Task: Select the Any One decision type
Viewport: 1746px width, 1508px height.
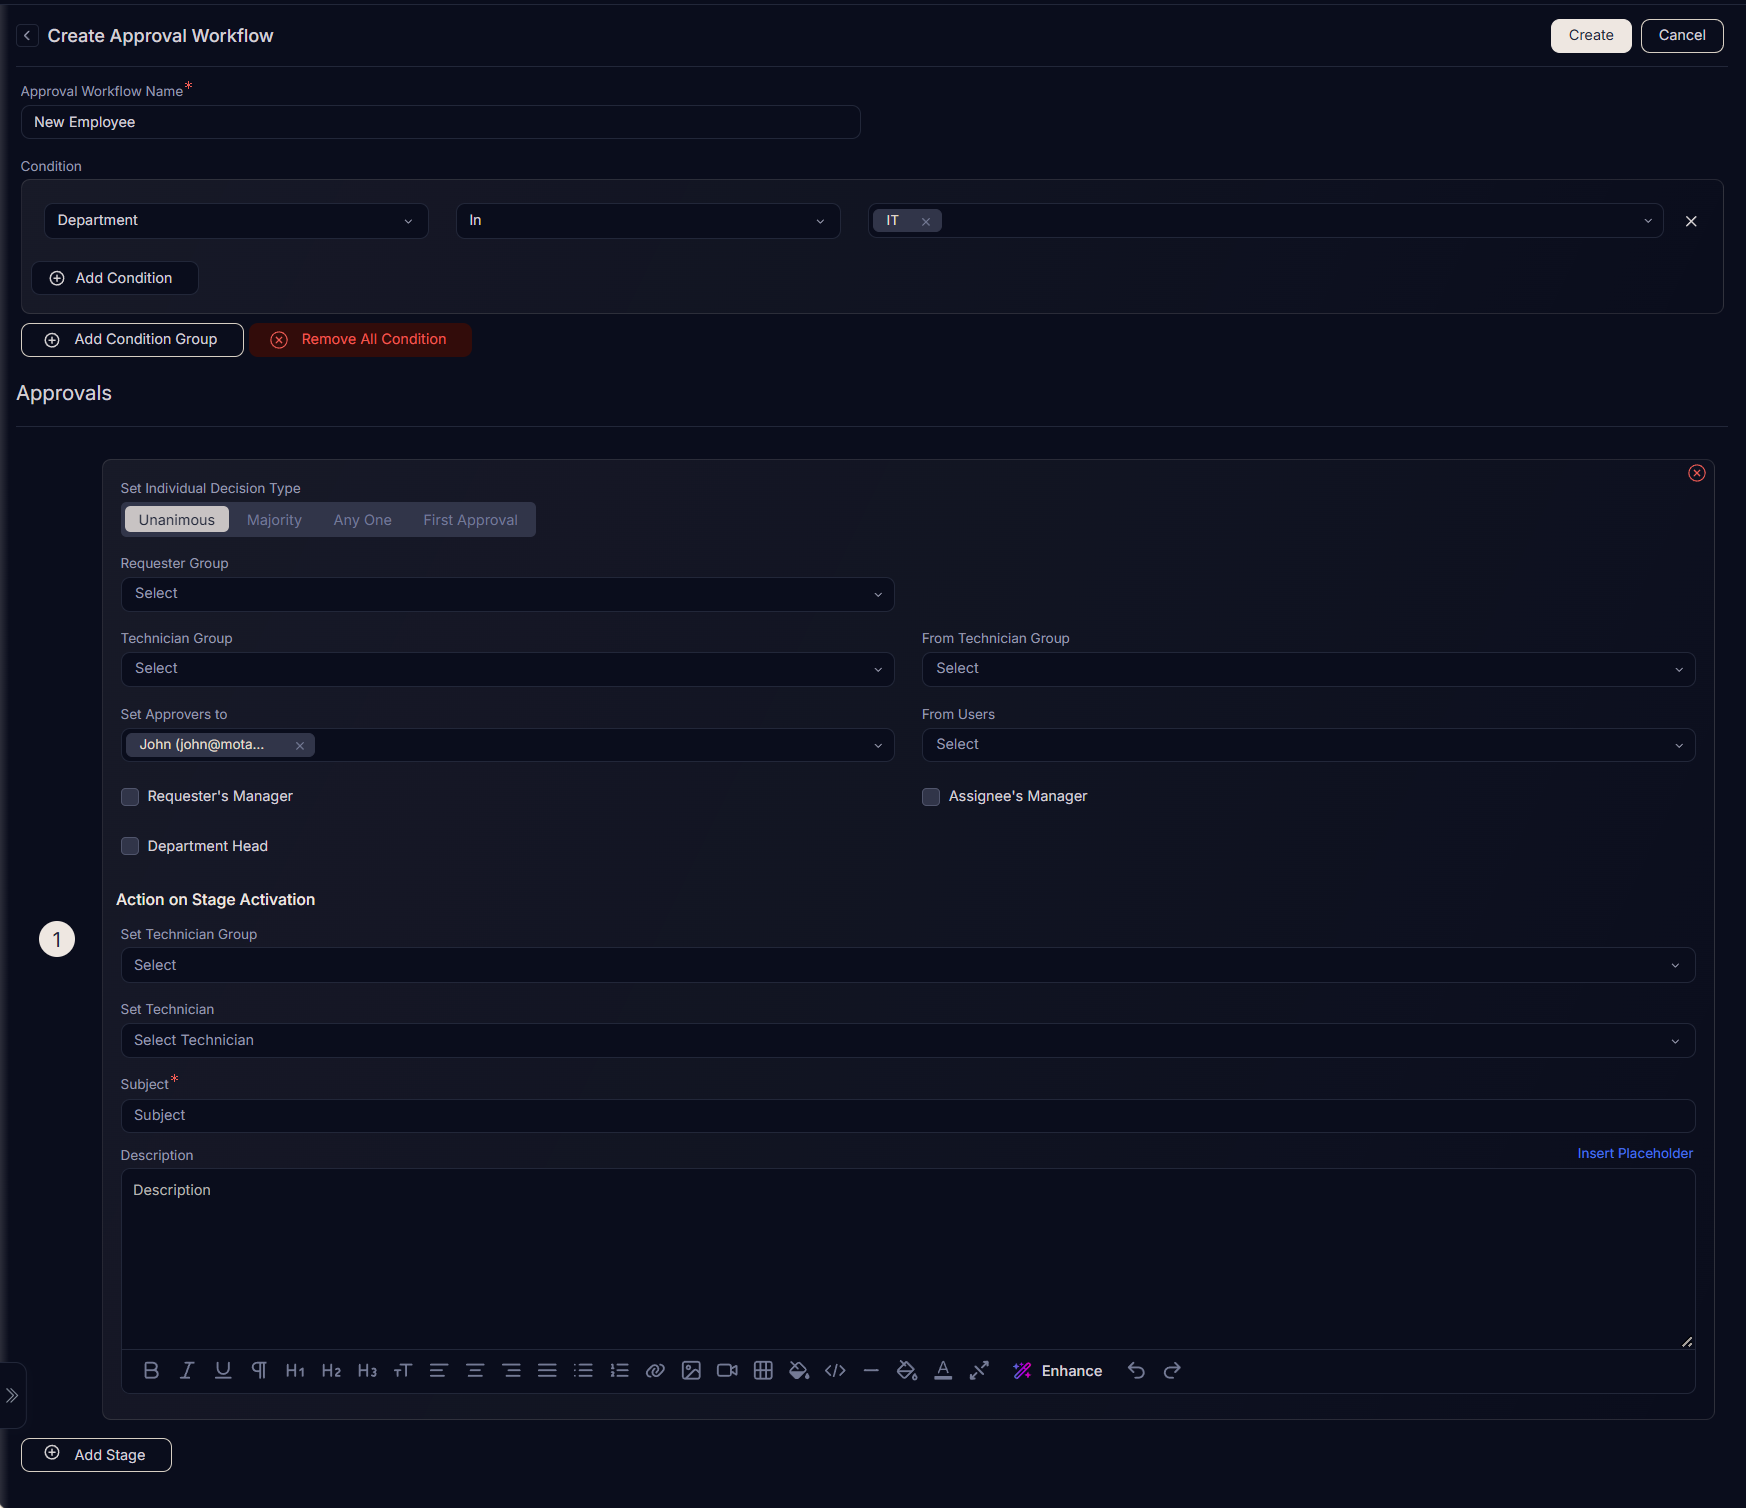Action: (x=363, y=520)
